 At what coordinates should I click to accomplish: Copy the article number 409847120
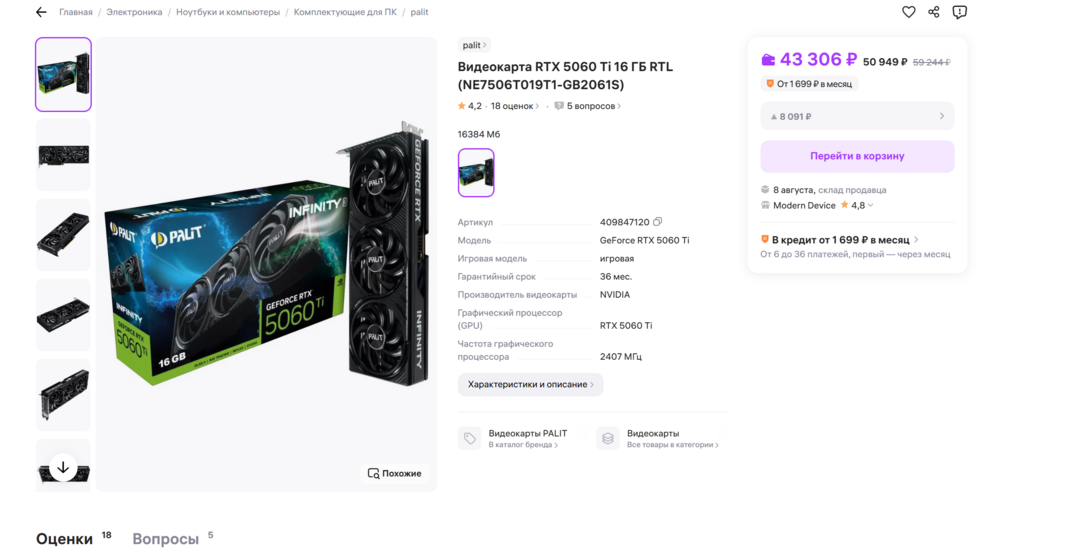click(657, 222)
